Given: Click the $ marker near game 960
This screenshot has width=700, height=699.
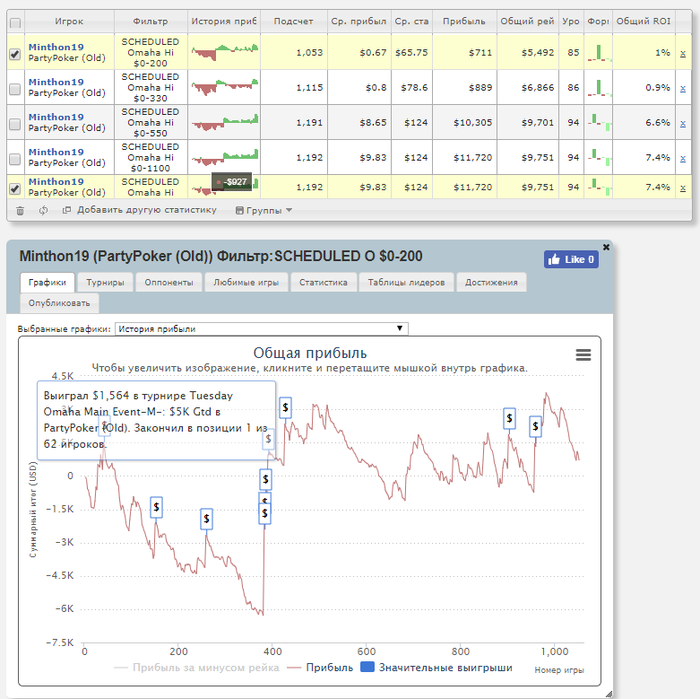Looking at the screenshot, I should [535, 427].
